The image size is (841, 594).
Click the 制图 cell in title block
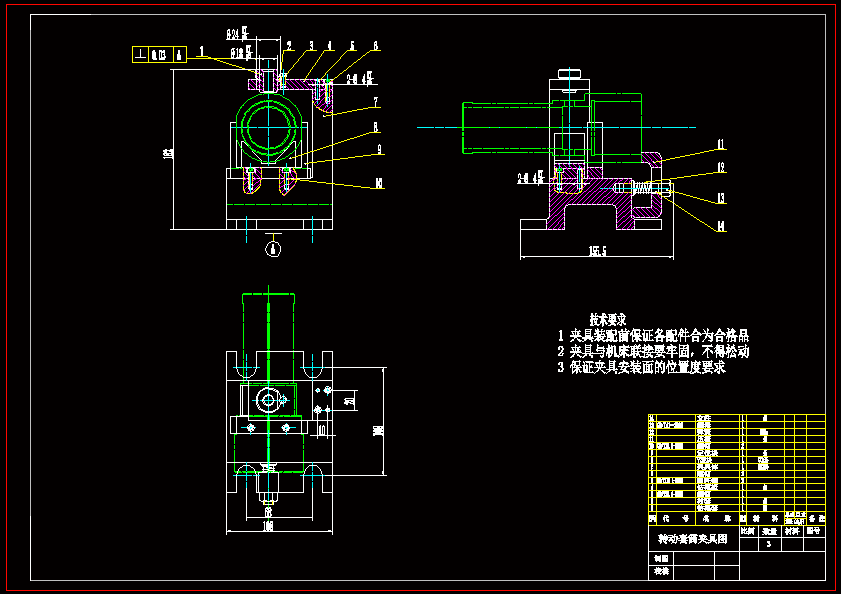(x=660, y=558)
